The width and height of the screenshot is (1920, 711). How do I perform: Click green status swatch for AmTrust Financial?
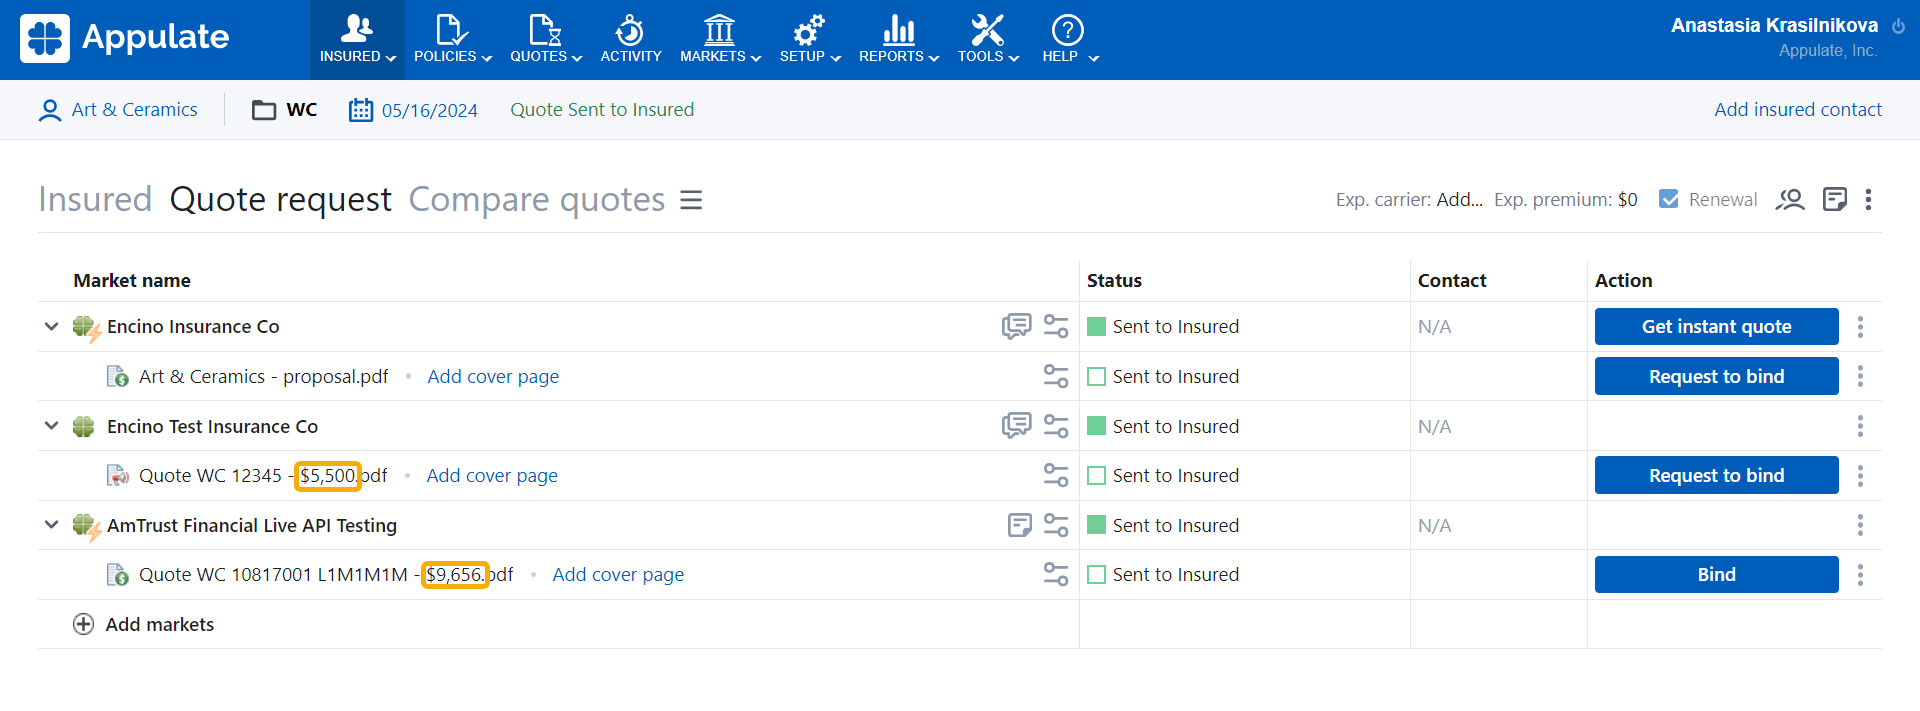coord(1096,525)
